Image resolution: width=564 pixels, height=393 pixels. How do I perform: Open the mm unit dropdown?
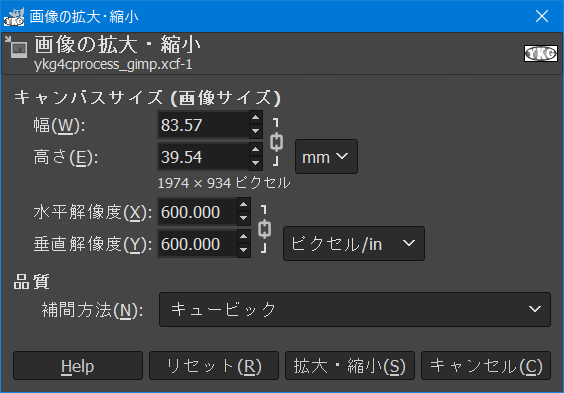click(326, 157)
